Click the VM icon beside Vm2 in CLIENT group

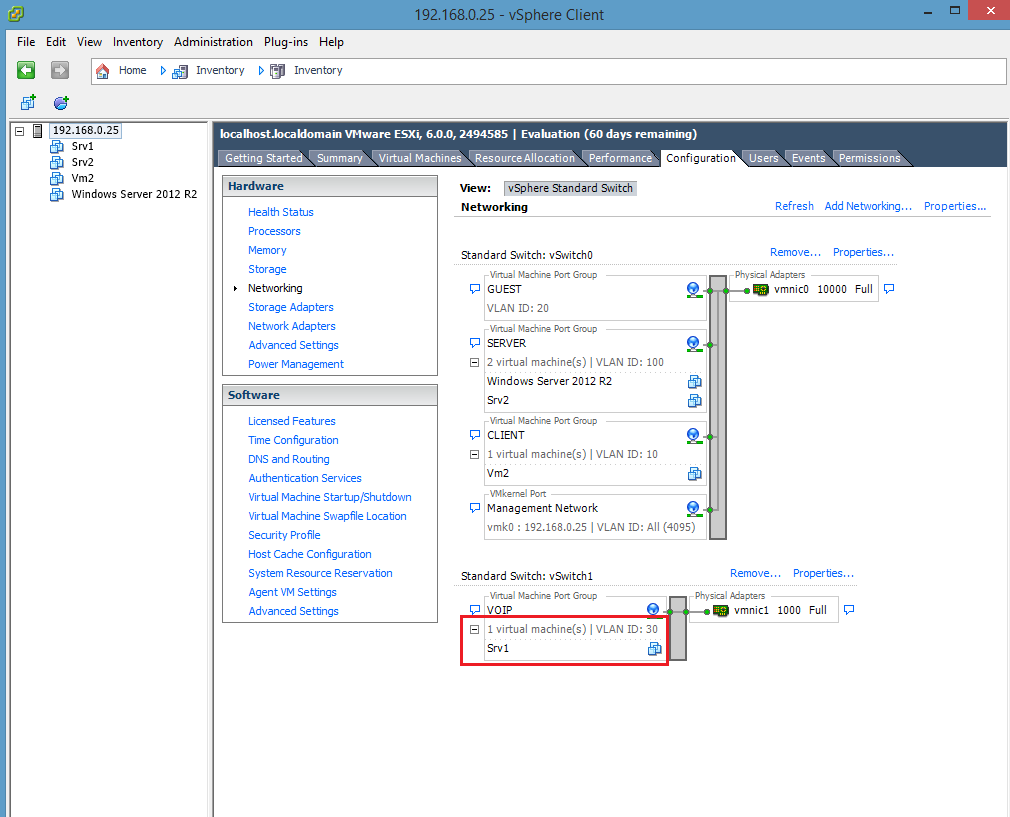pos(694,474)
